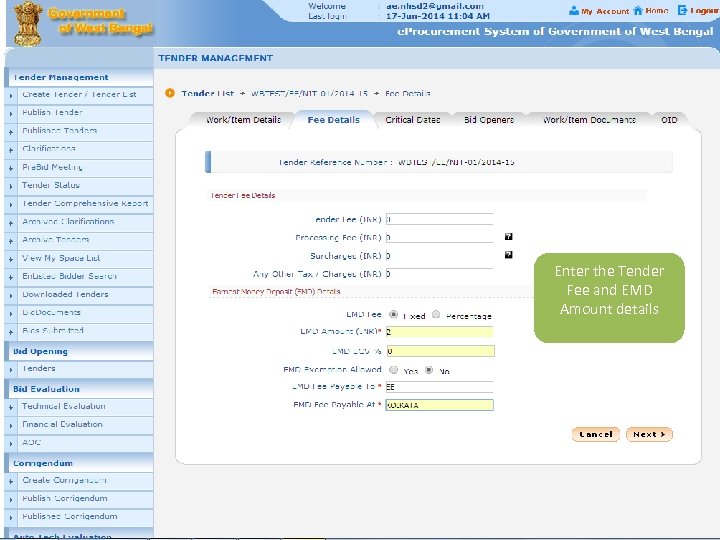
Task: Open Tender Status menu item
Action: click(x=51, y=185)
